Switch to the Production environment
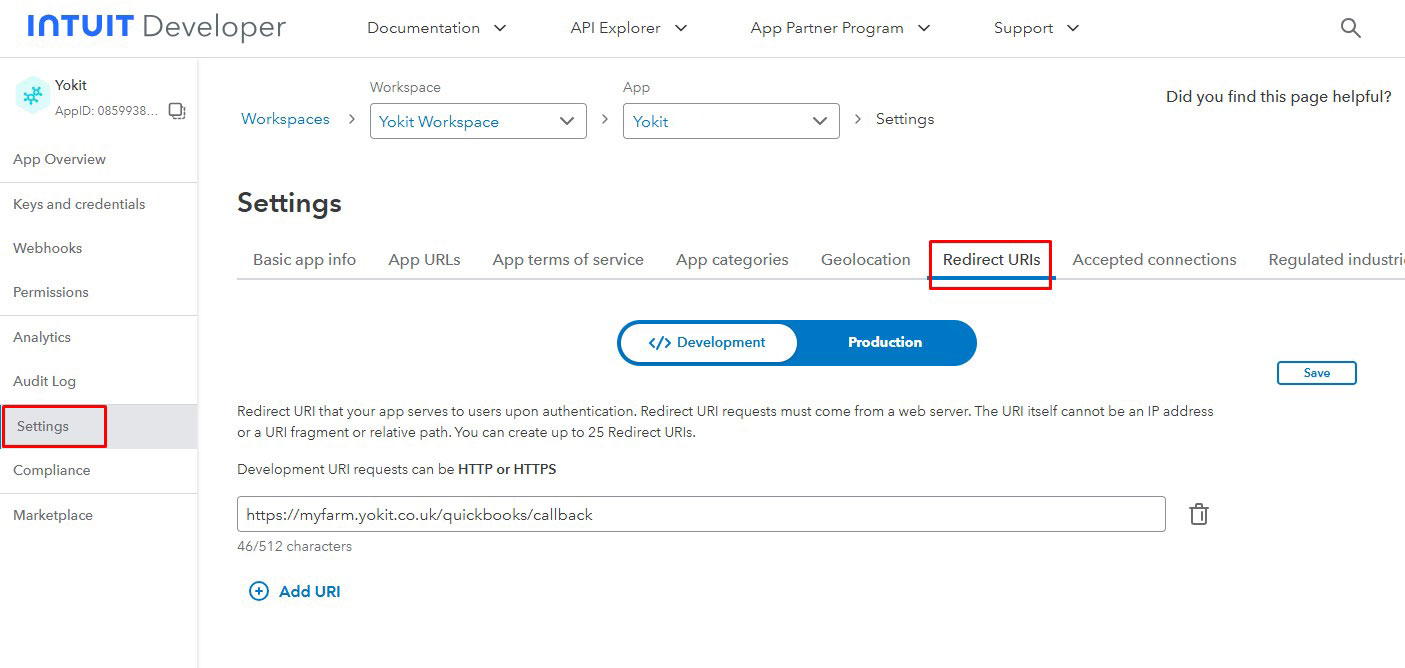 [x=885, y=342]
